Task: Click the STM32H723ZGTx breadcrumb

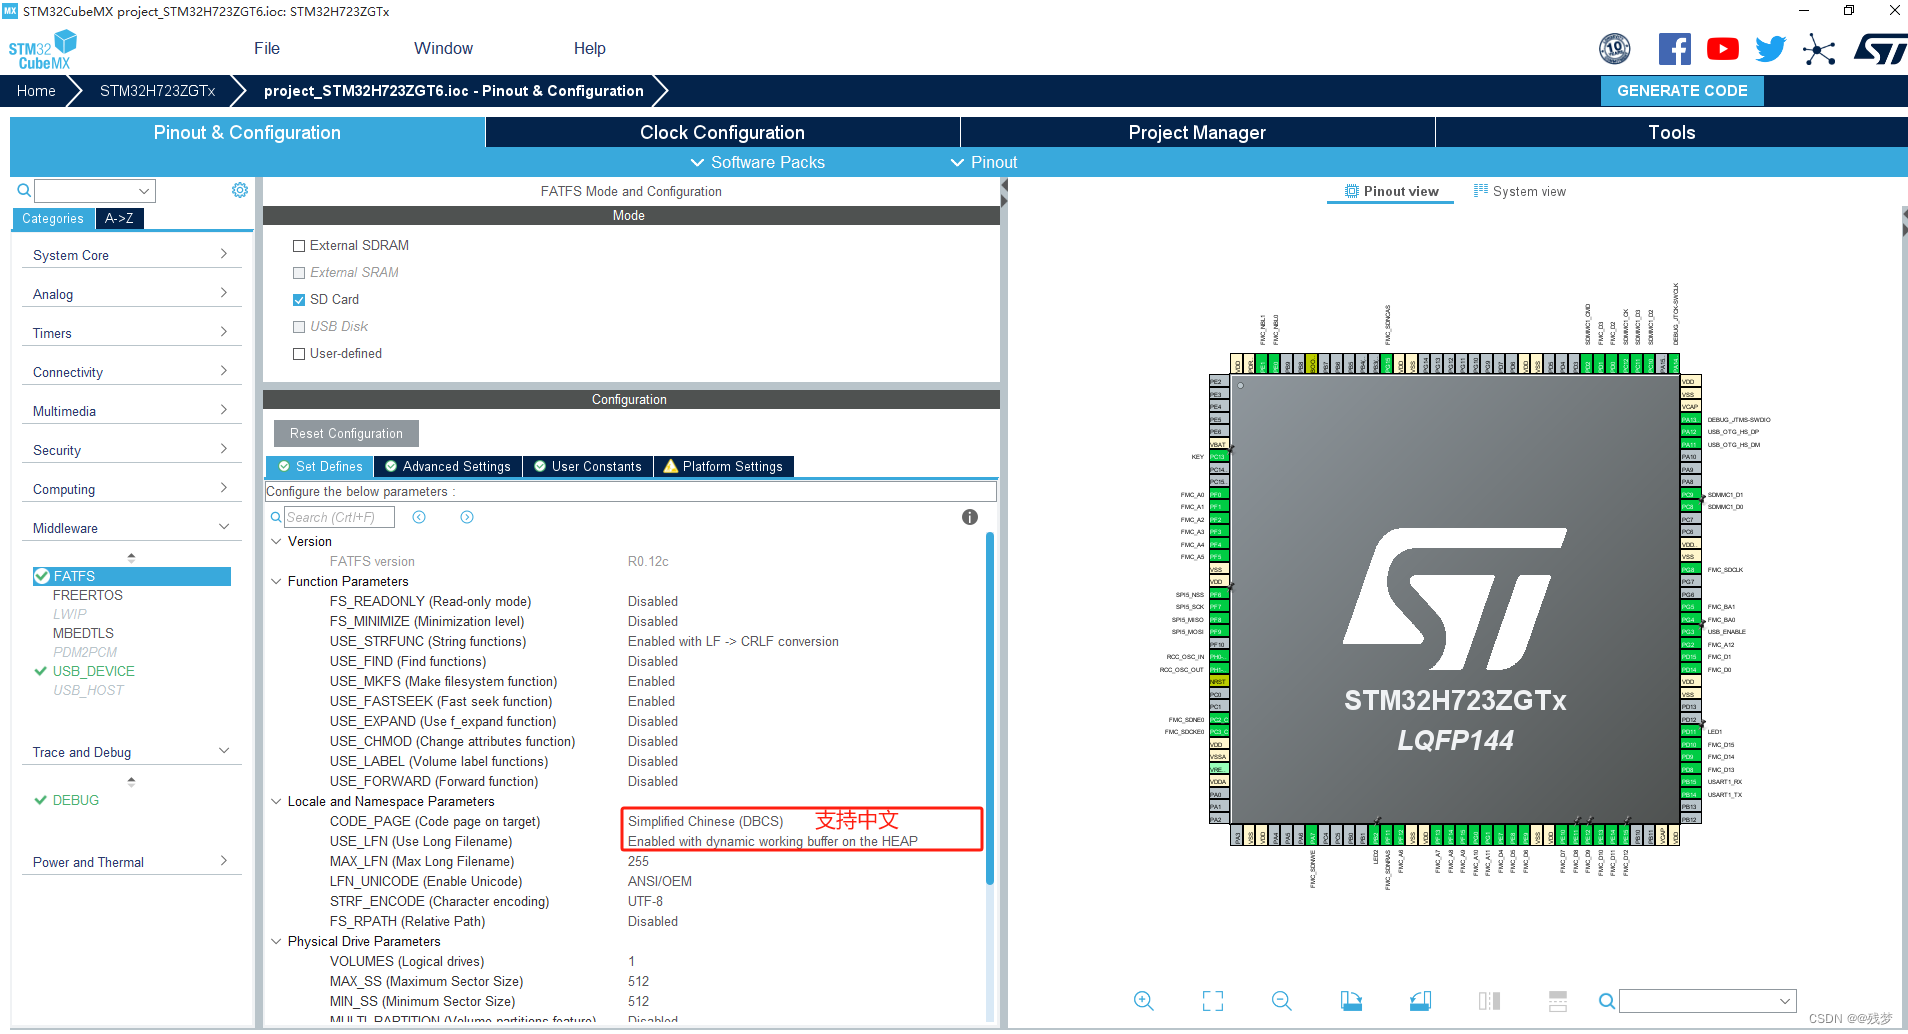Action: 157,91
